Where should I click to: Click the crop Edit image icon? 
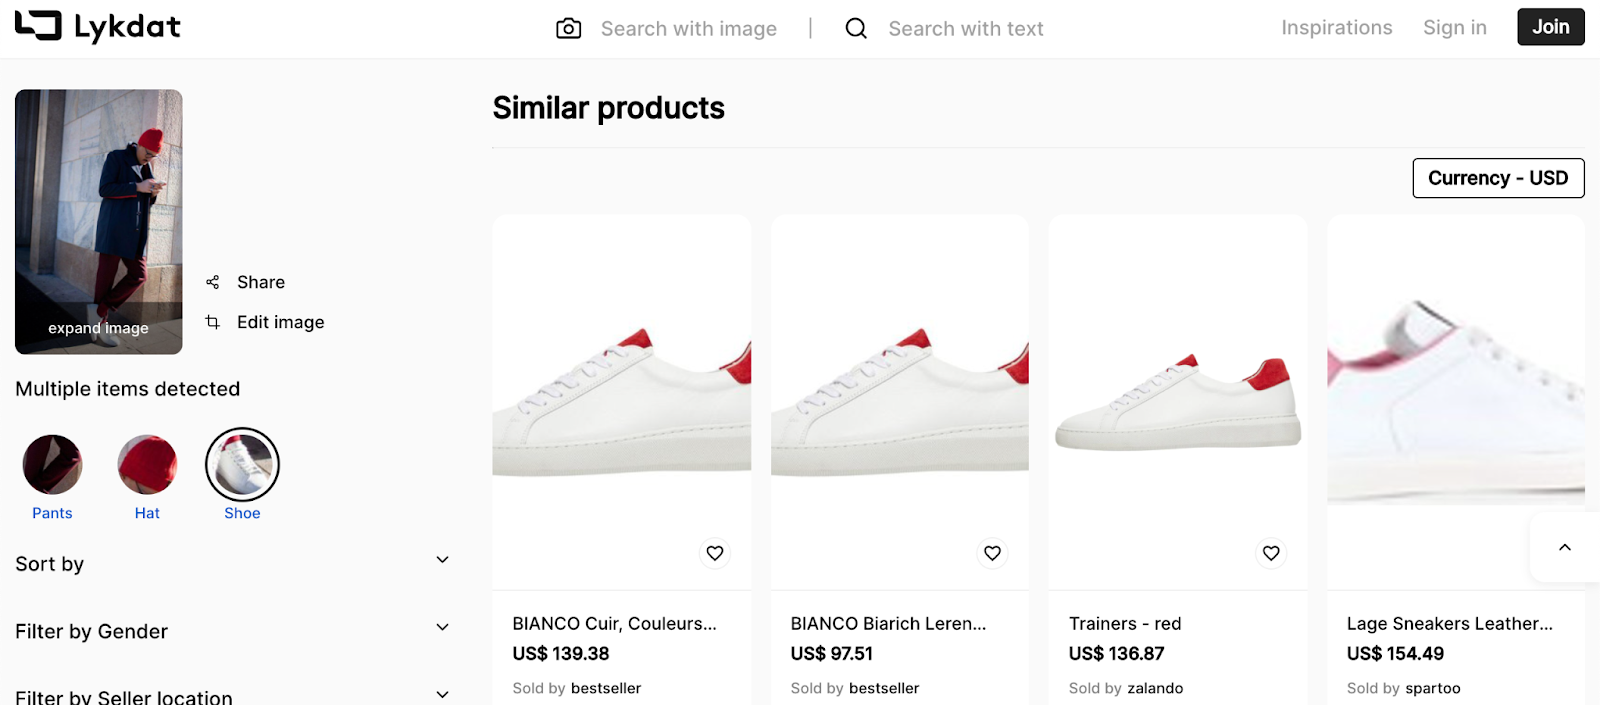pyautogui.click(x=212, y=322)
